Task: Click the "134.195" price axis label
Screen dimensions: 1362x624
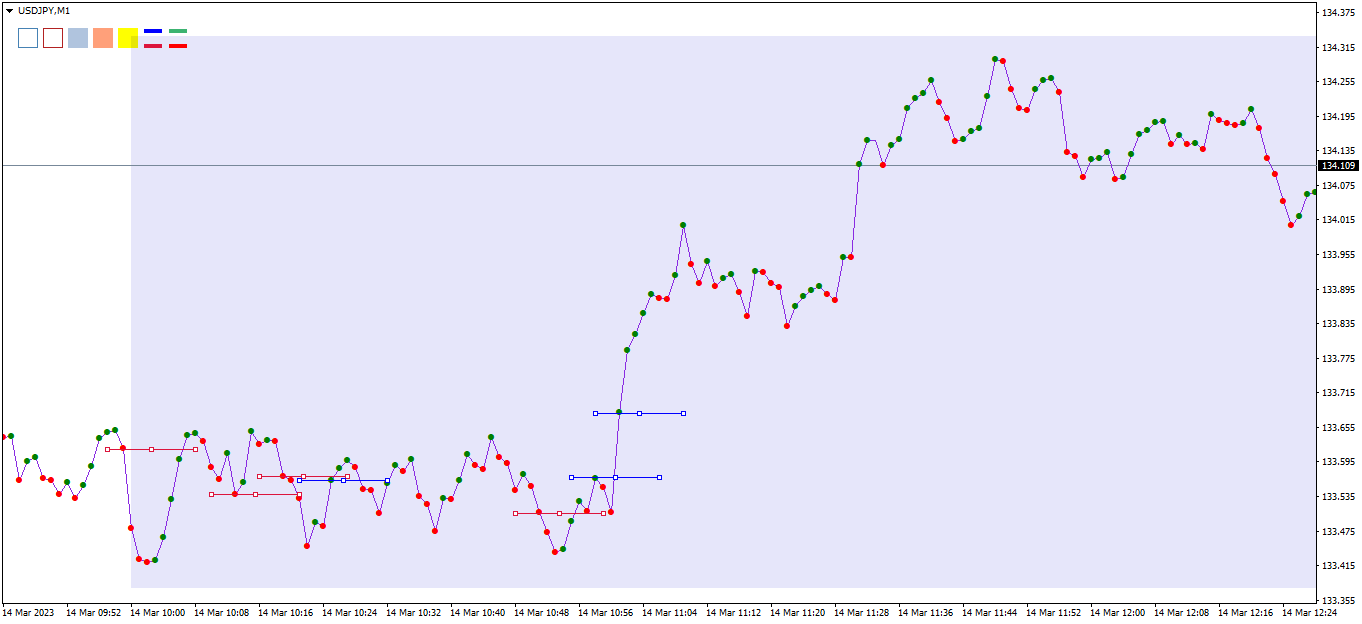Action: (x=1338, y=117)
